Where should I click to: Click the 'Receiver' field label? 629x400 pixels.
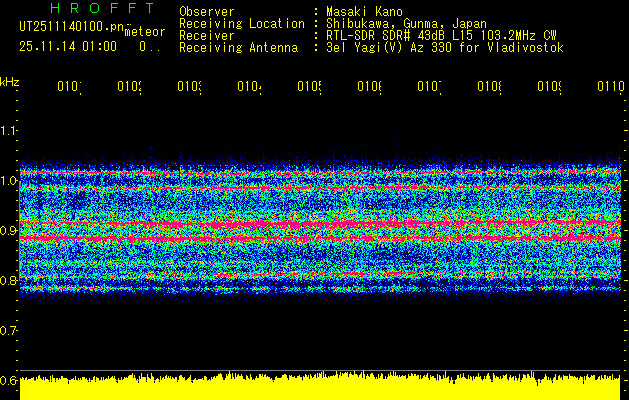pyautogui.click(x=207, y=36)
